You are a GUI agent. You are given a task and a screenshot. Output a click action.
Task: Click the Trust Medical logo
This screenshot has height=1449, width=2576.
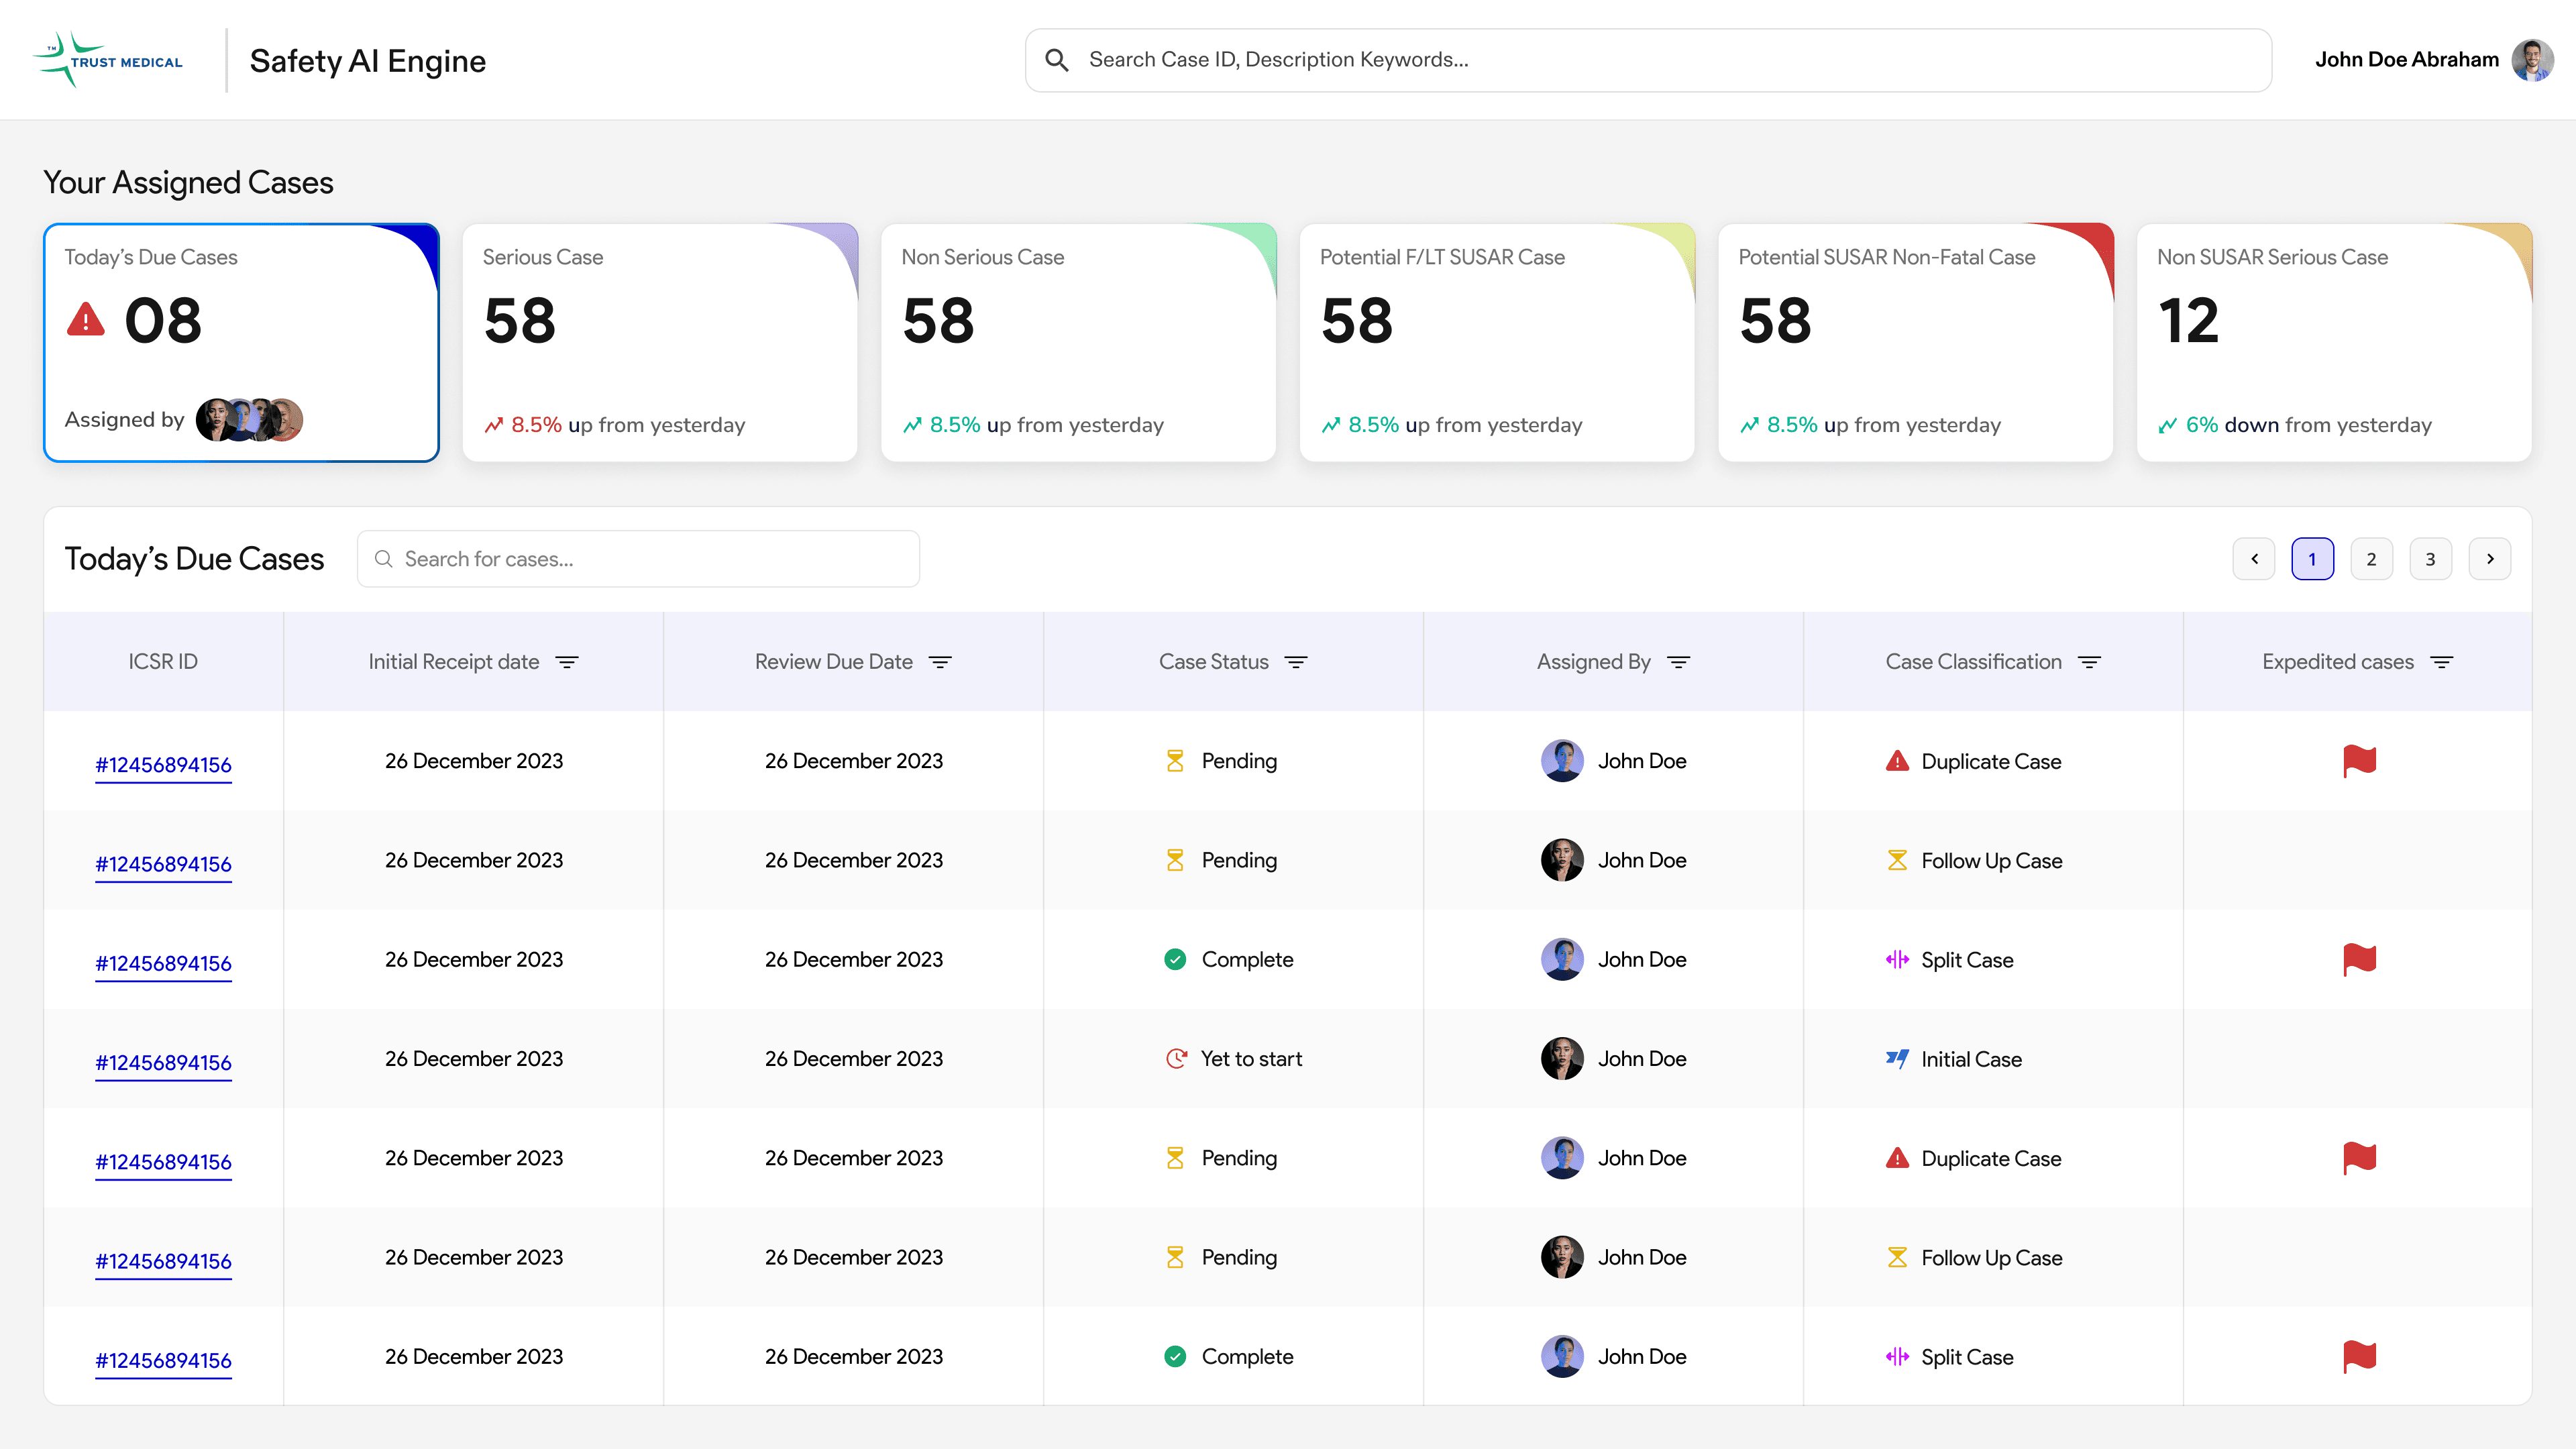108,60
